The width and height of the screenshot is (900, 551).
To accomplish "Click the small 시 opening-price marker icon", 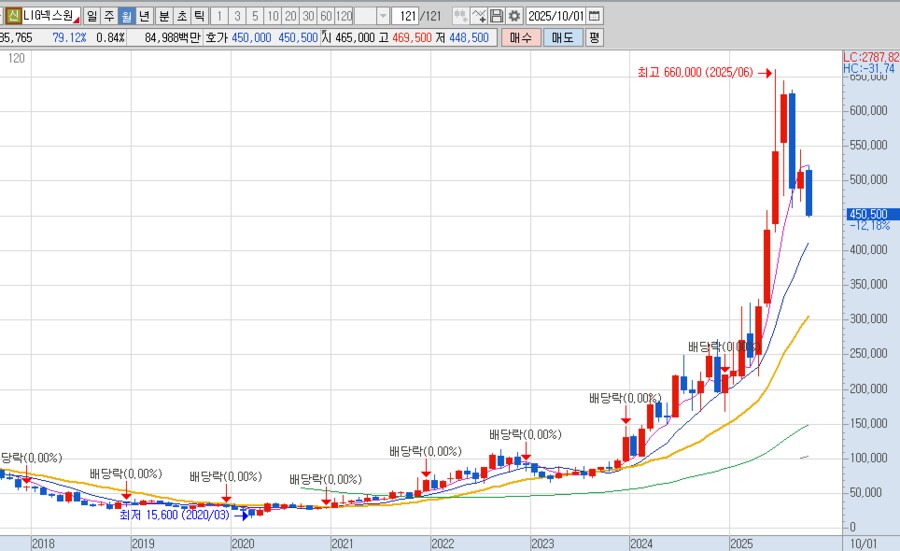I will 326,37.
